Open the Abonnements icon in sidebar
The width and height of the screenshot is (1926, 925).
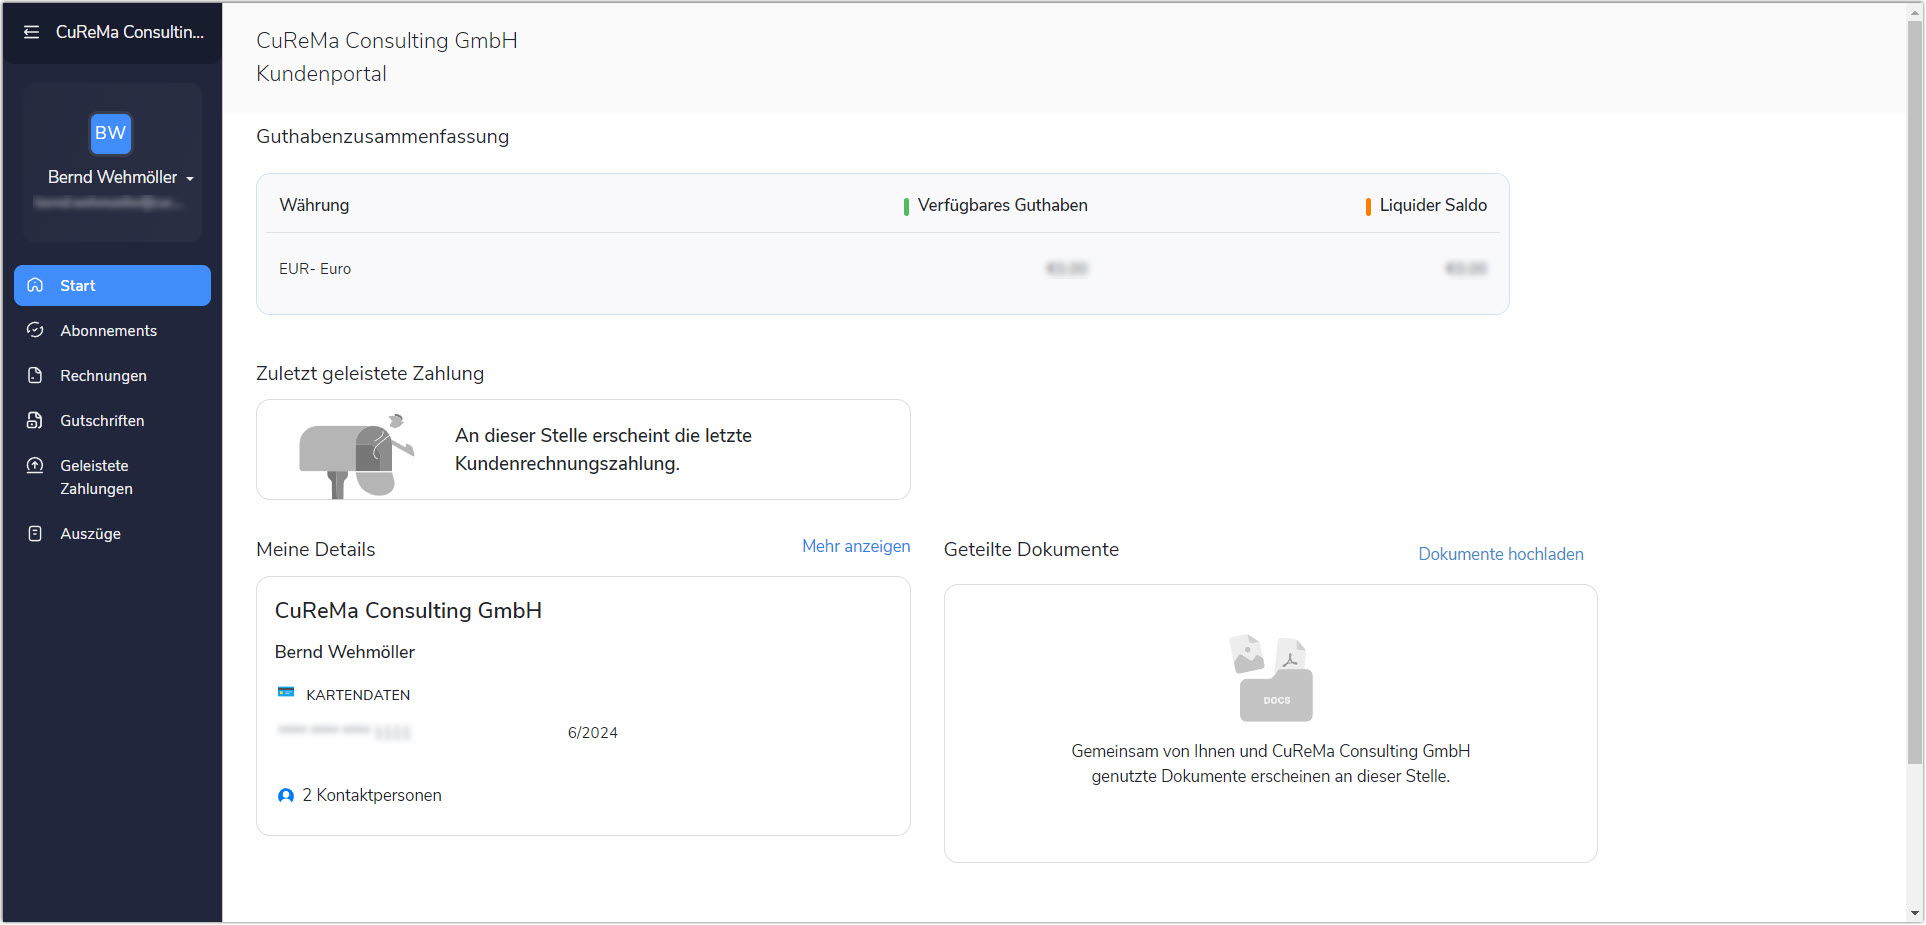click(x=35, y=330)
